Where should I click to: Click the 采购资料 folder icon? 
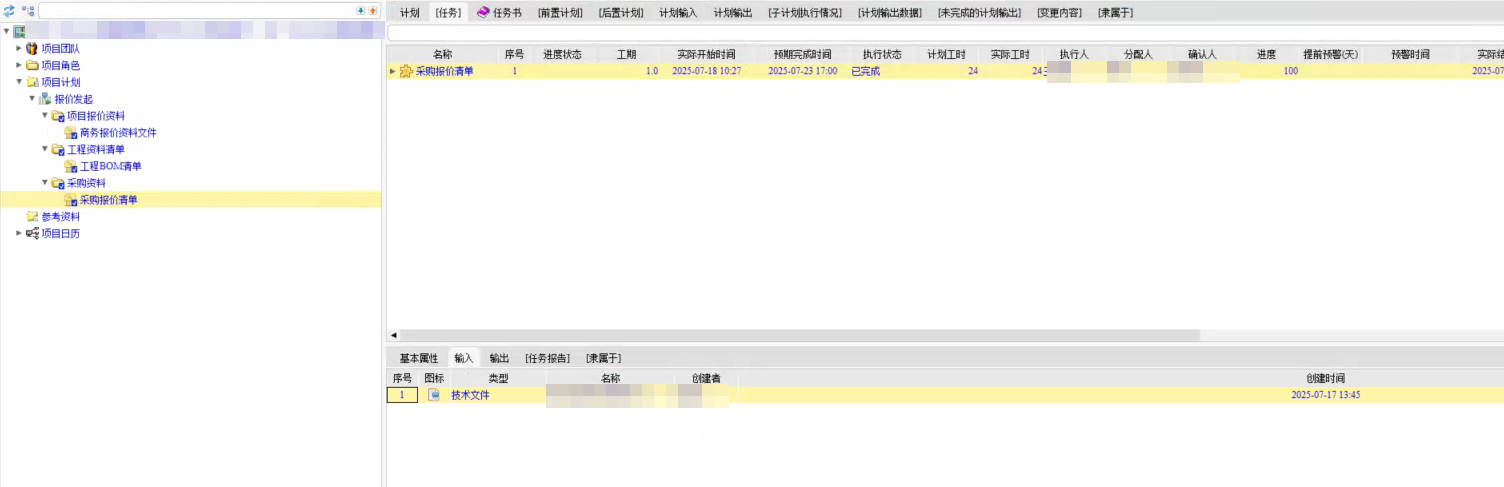[x=58, y=183]
